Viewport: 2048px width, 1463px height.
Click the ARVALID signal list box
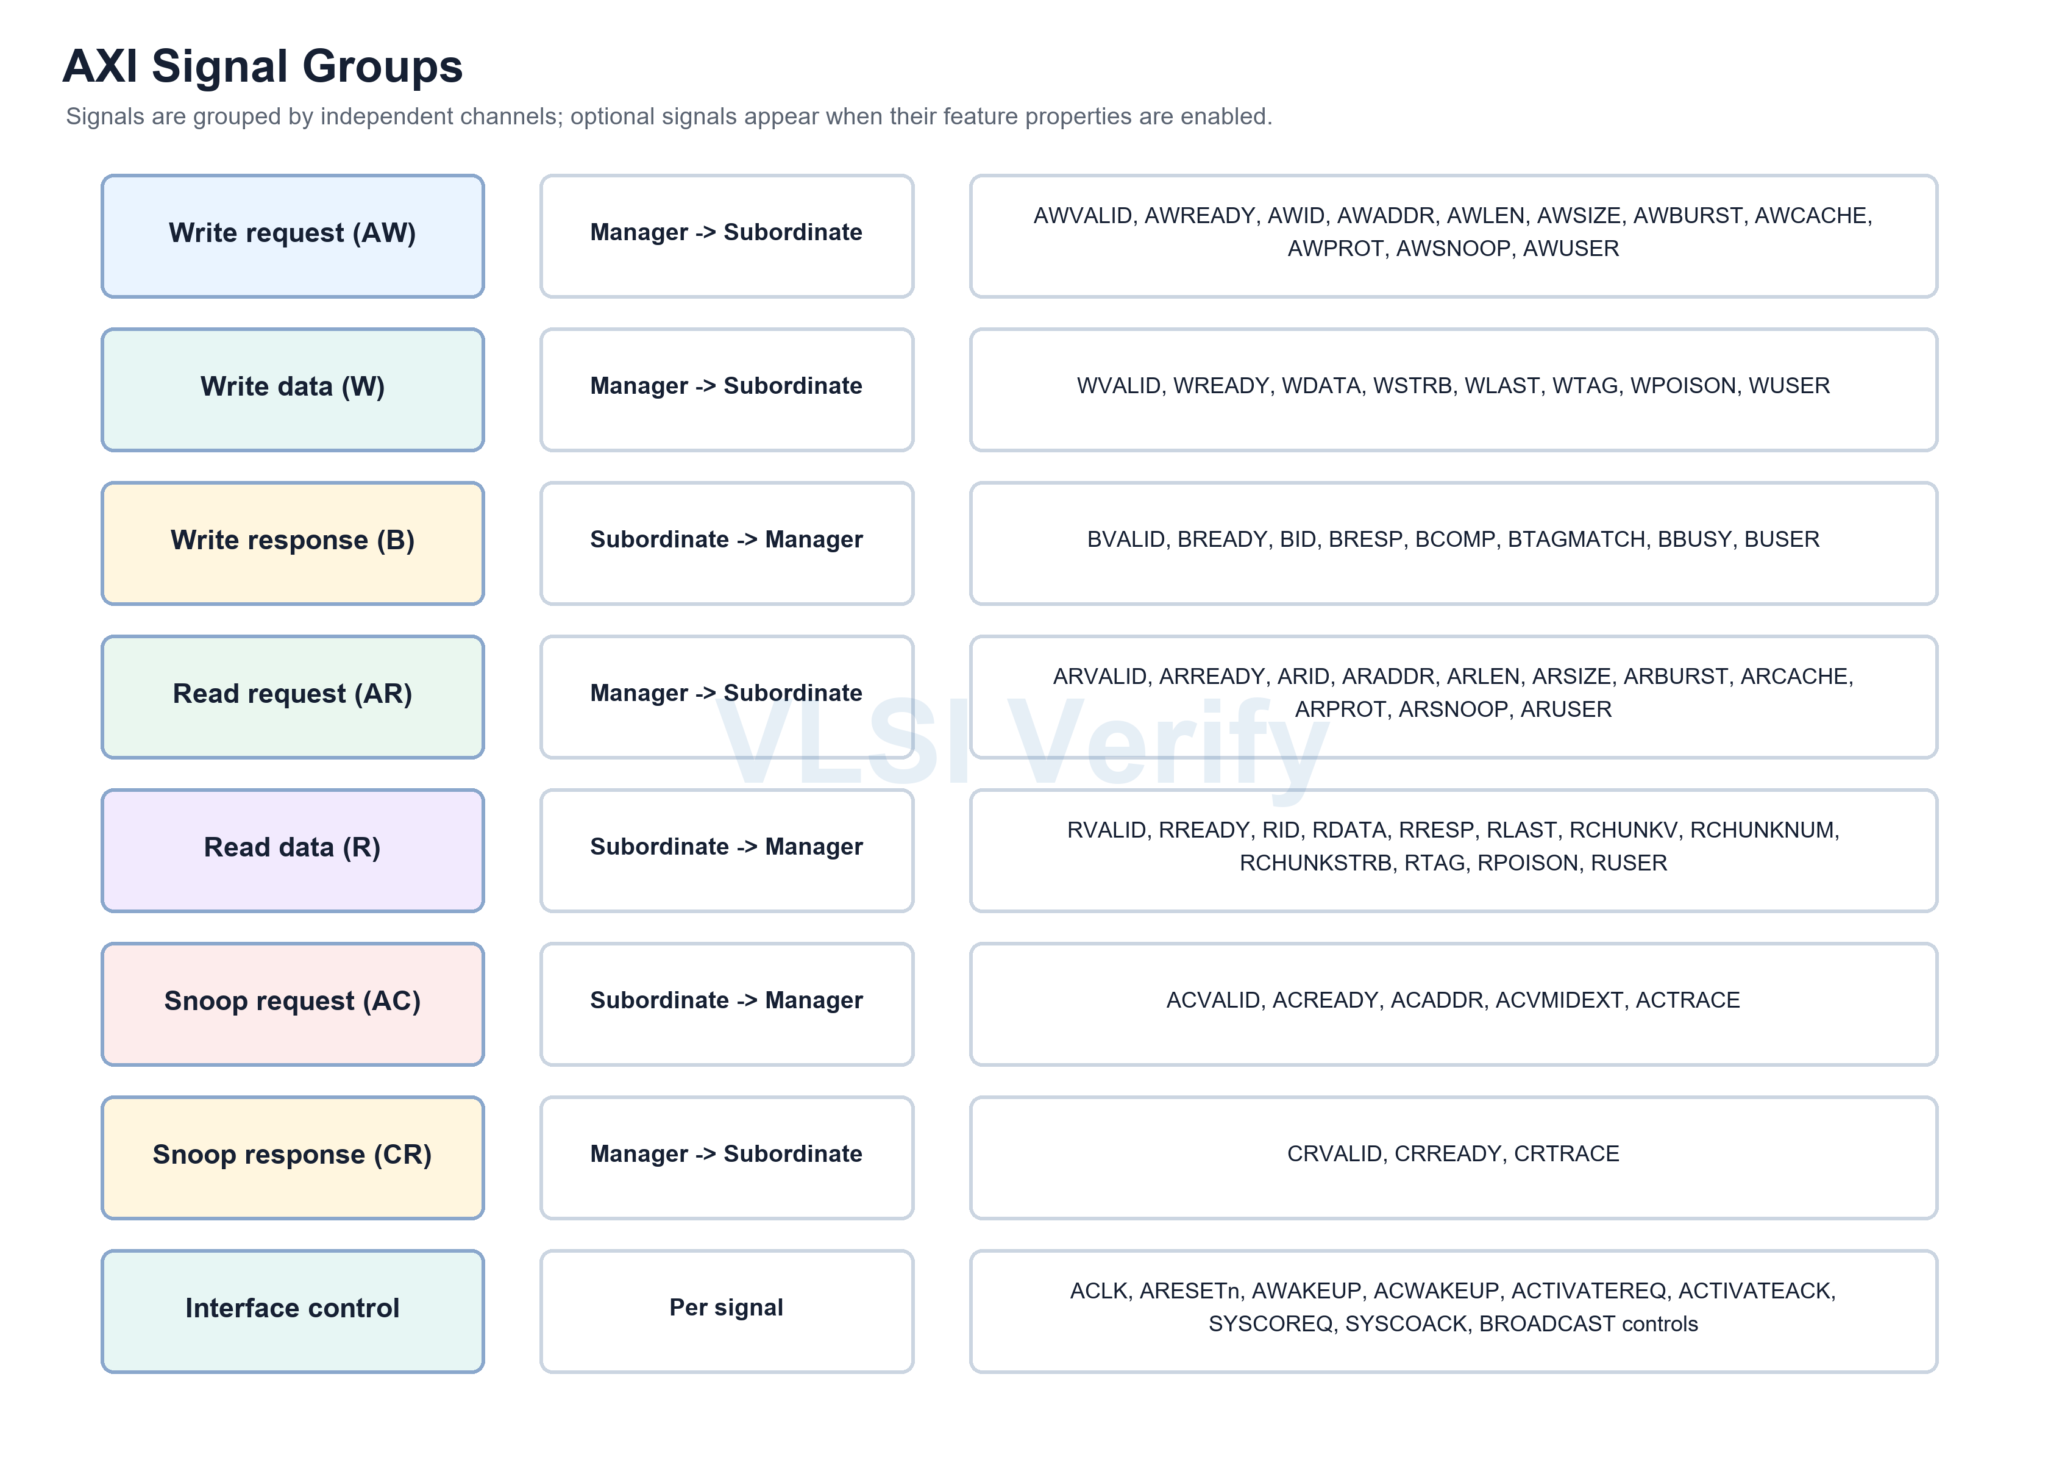[x=1454, y=697]
